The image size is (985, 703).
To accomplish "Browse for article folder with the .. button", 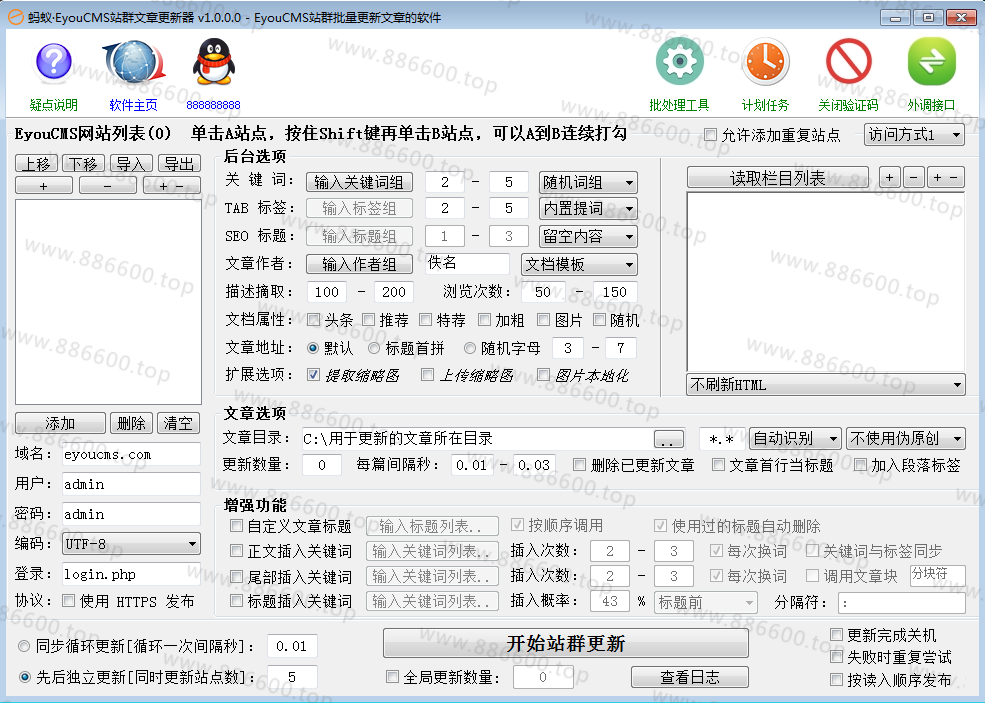I will [x=669, y=439].
